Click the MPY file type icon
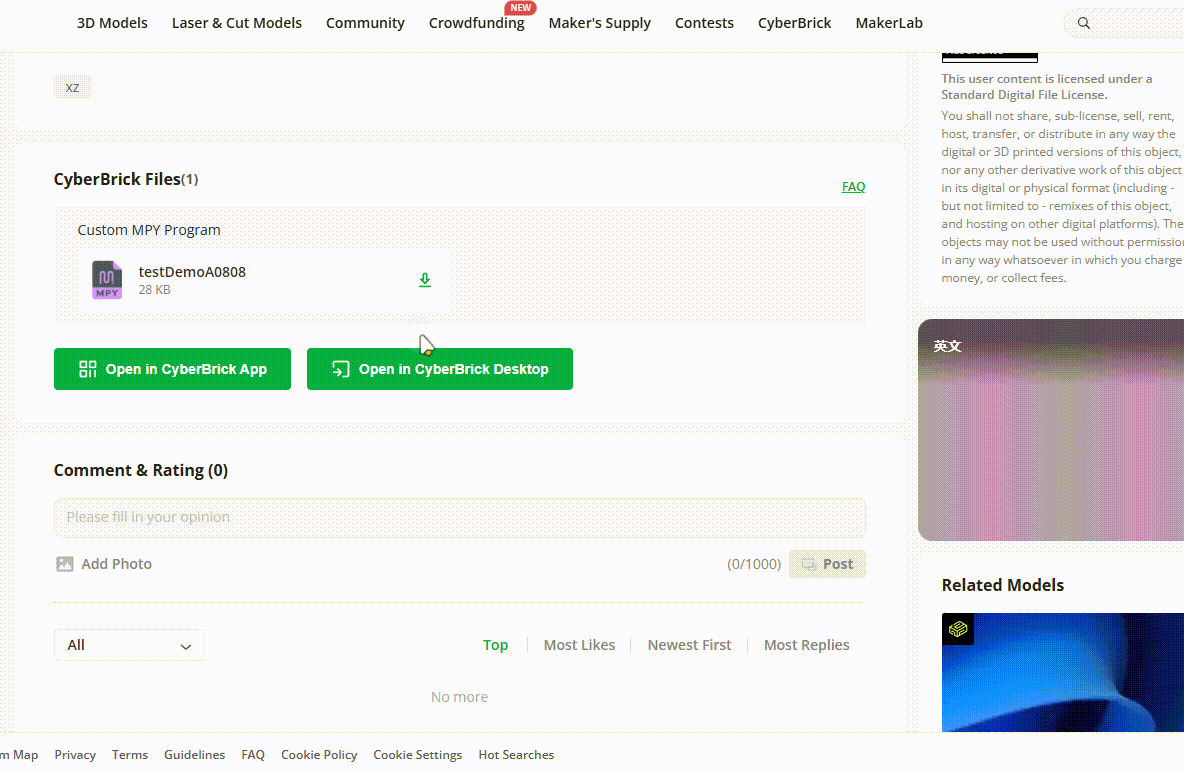Image resolution: width=1184 pixels, height=770 pixels. [x=106, y=280]
